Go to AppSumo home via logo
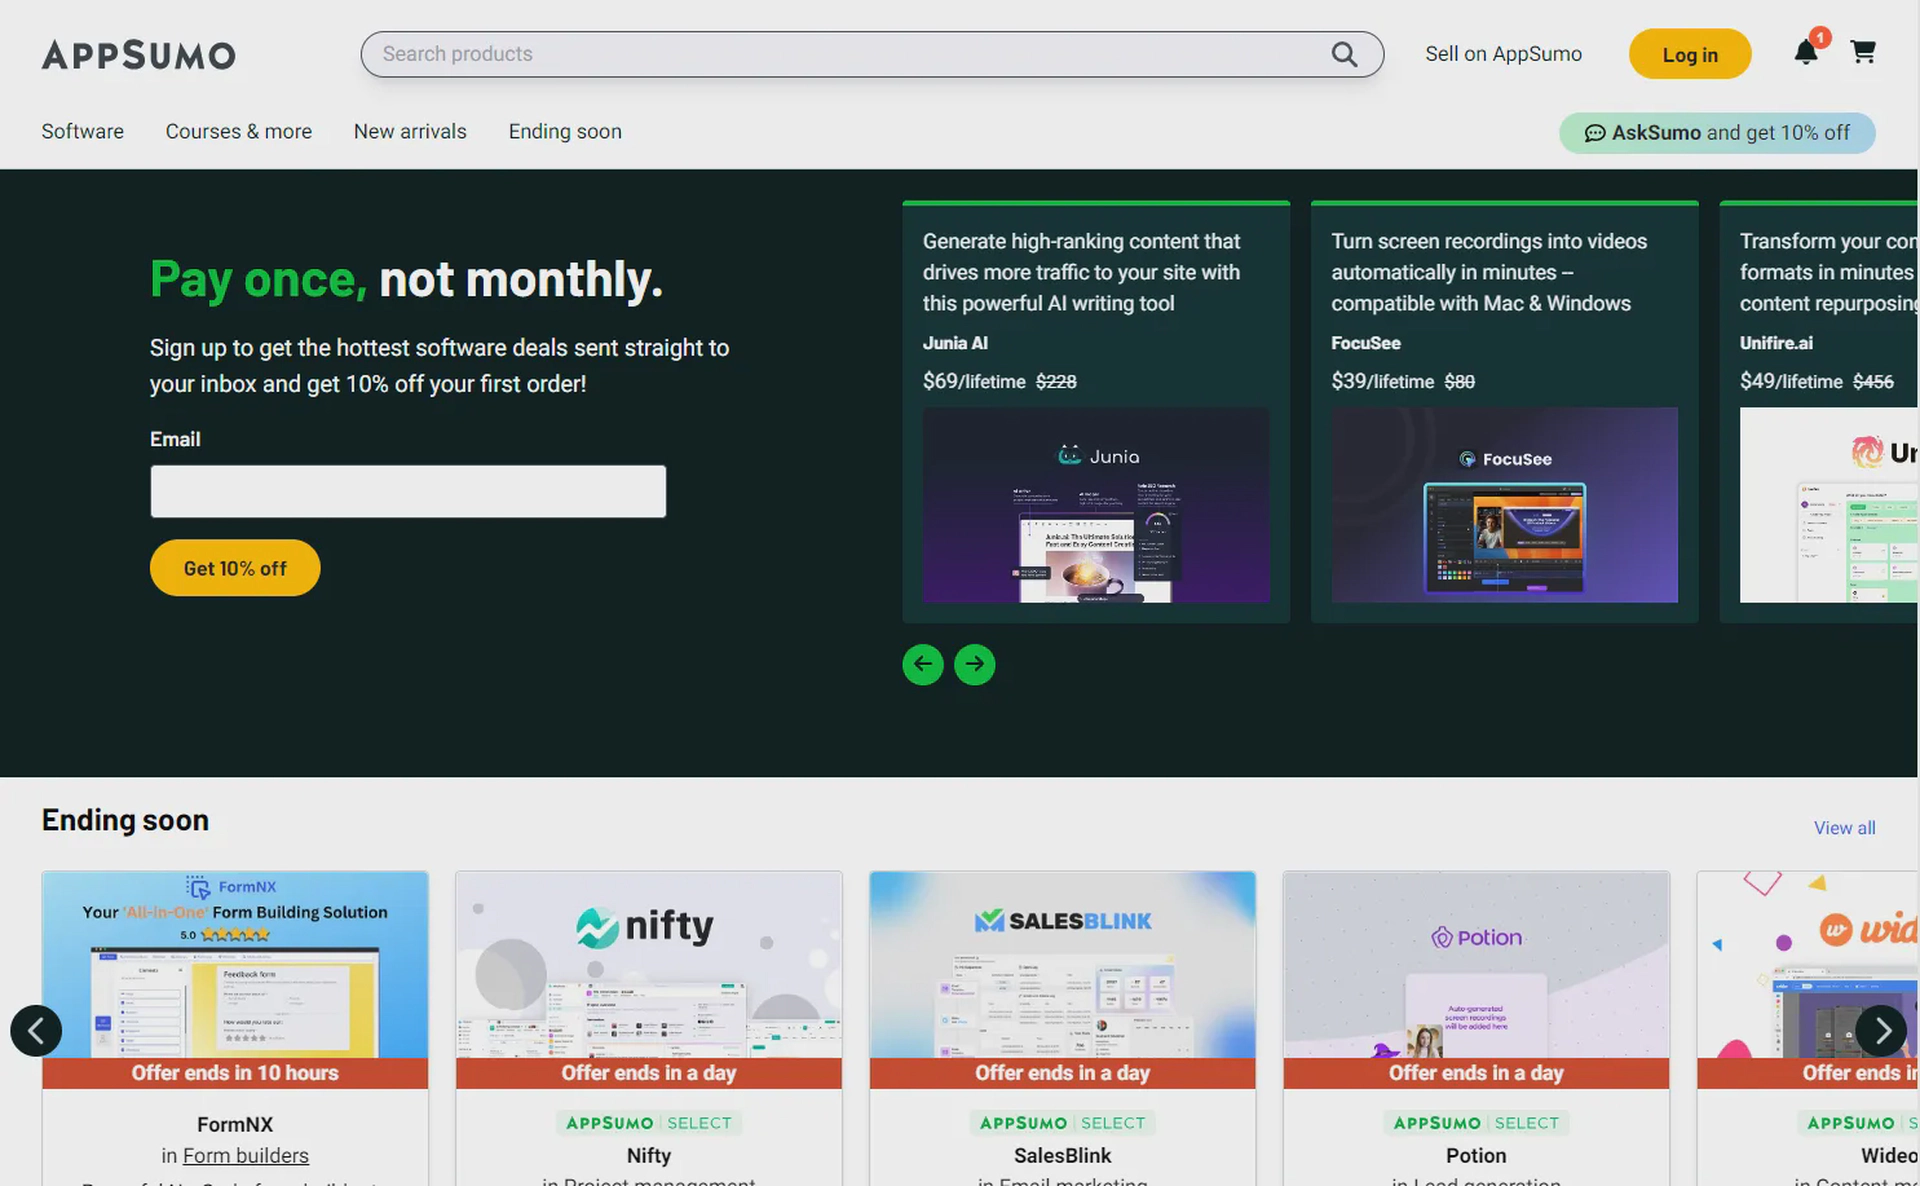 139,55
